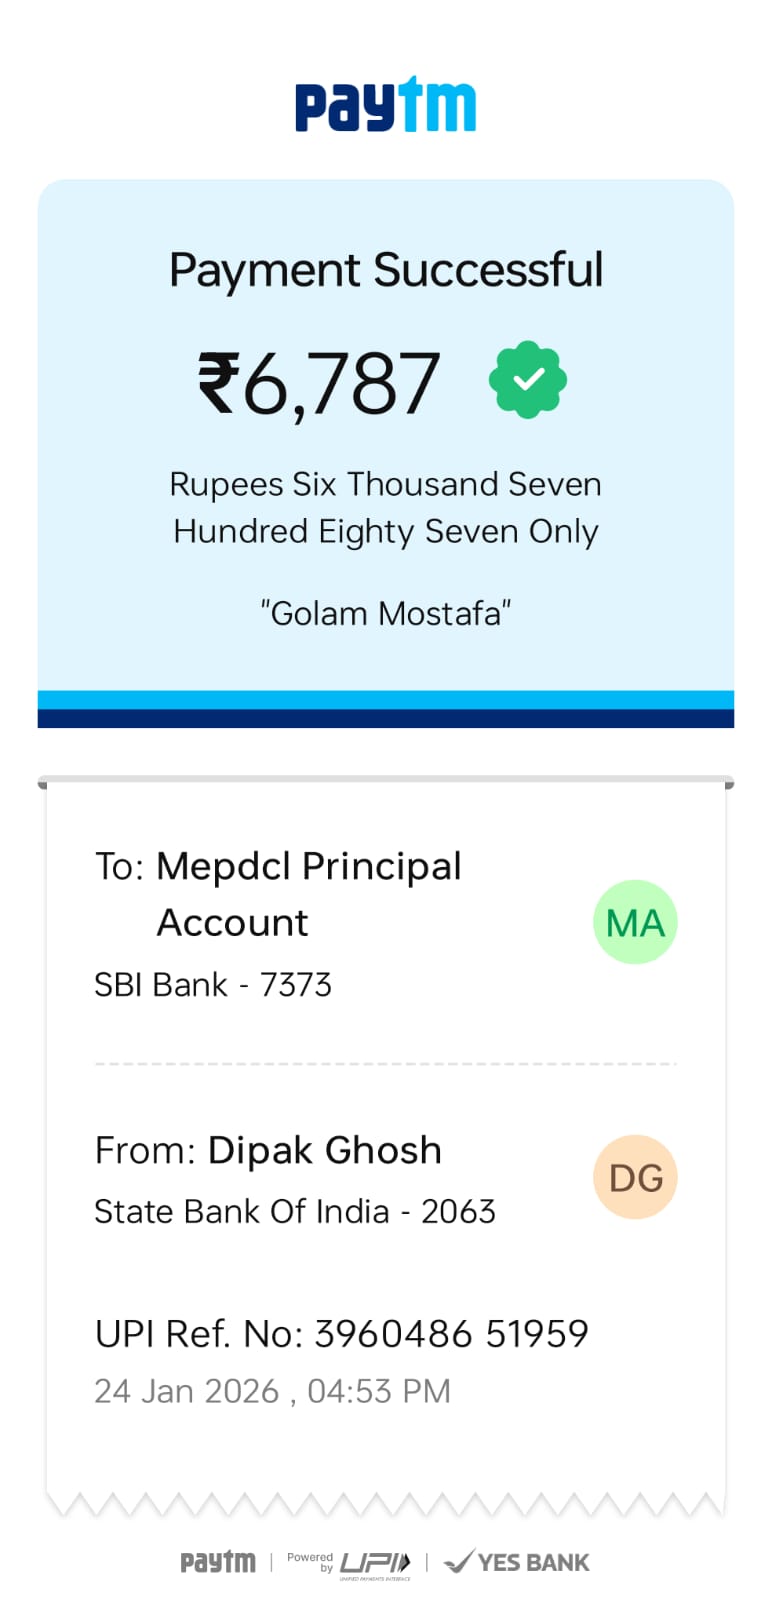
Task: Click the 24 Jan 2026 timestamp
Action: point(272,1391)
